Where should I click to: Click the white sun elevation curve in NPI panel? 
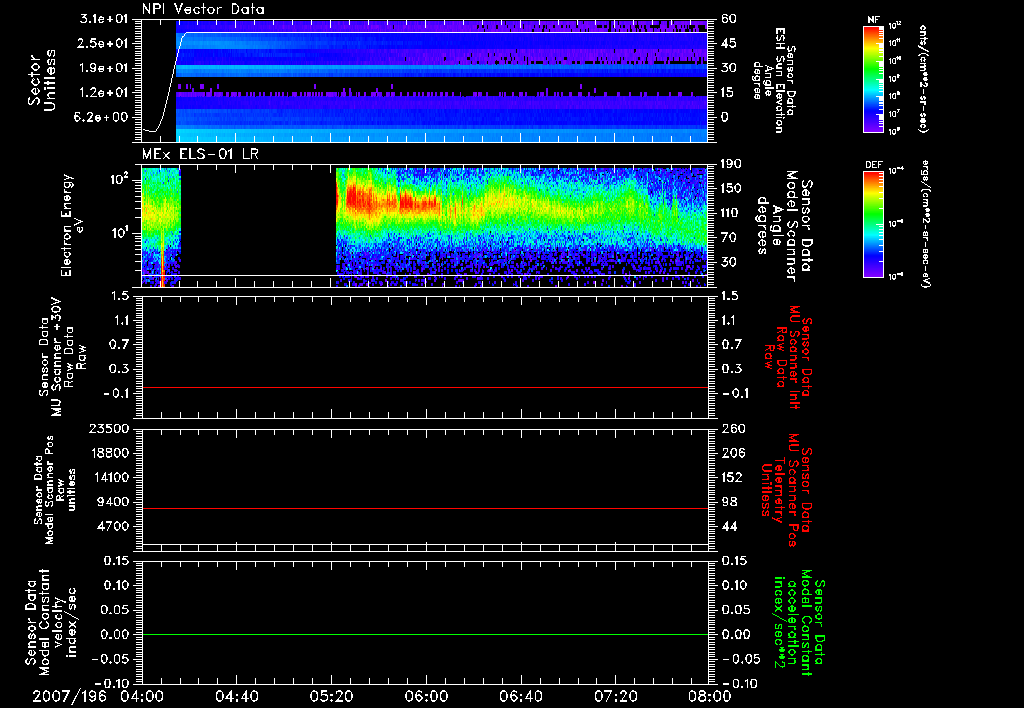click(444, 33)
